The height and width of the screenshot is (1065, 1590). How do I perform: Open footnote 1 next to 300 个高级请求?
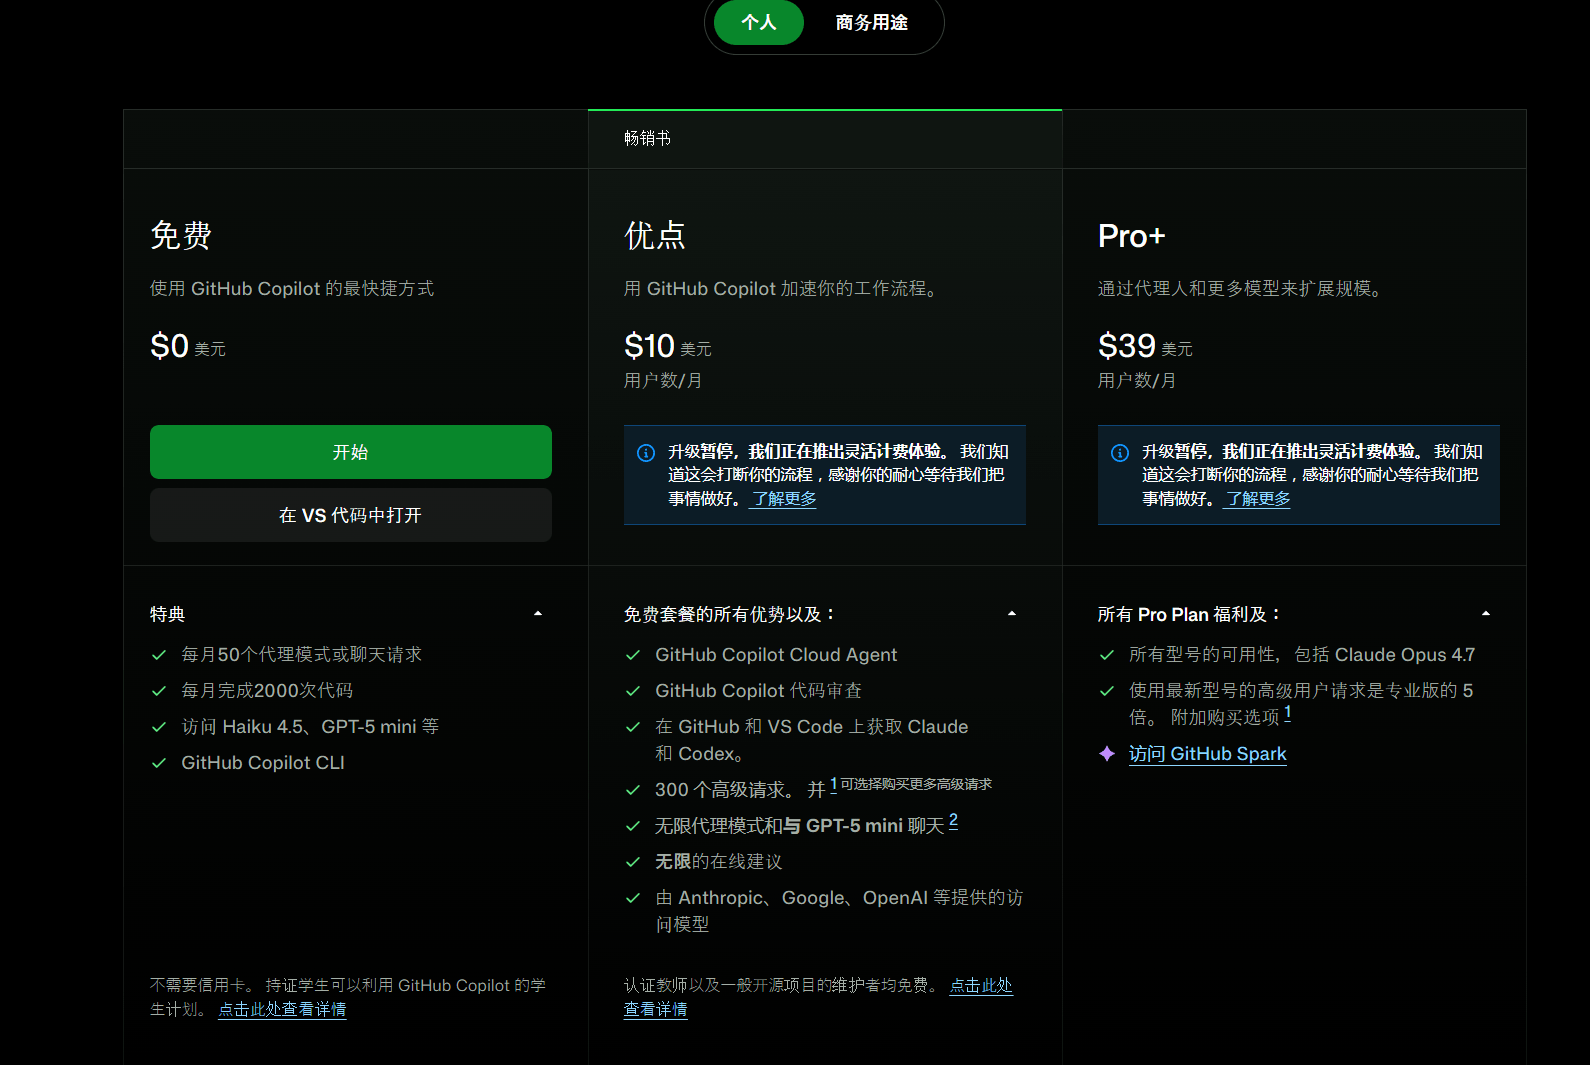click(x=834, y=785)
